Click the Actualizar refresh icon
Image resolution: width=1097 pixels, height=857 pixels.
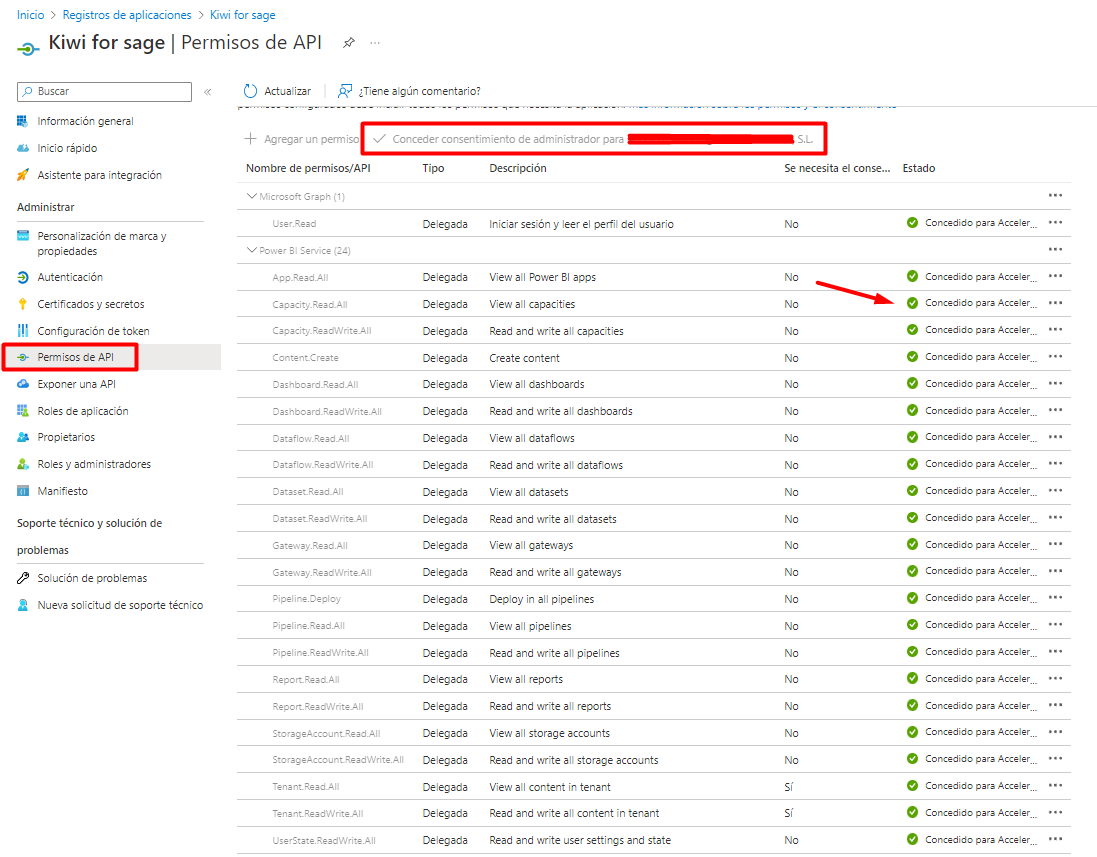click(x=250, y=91)
